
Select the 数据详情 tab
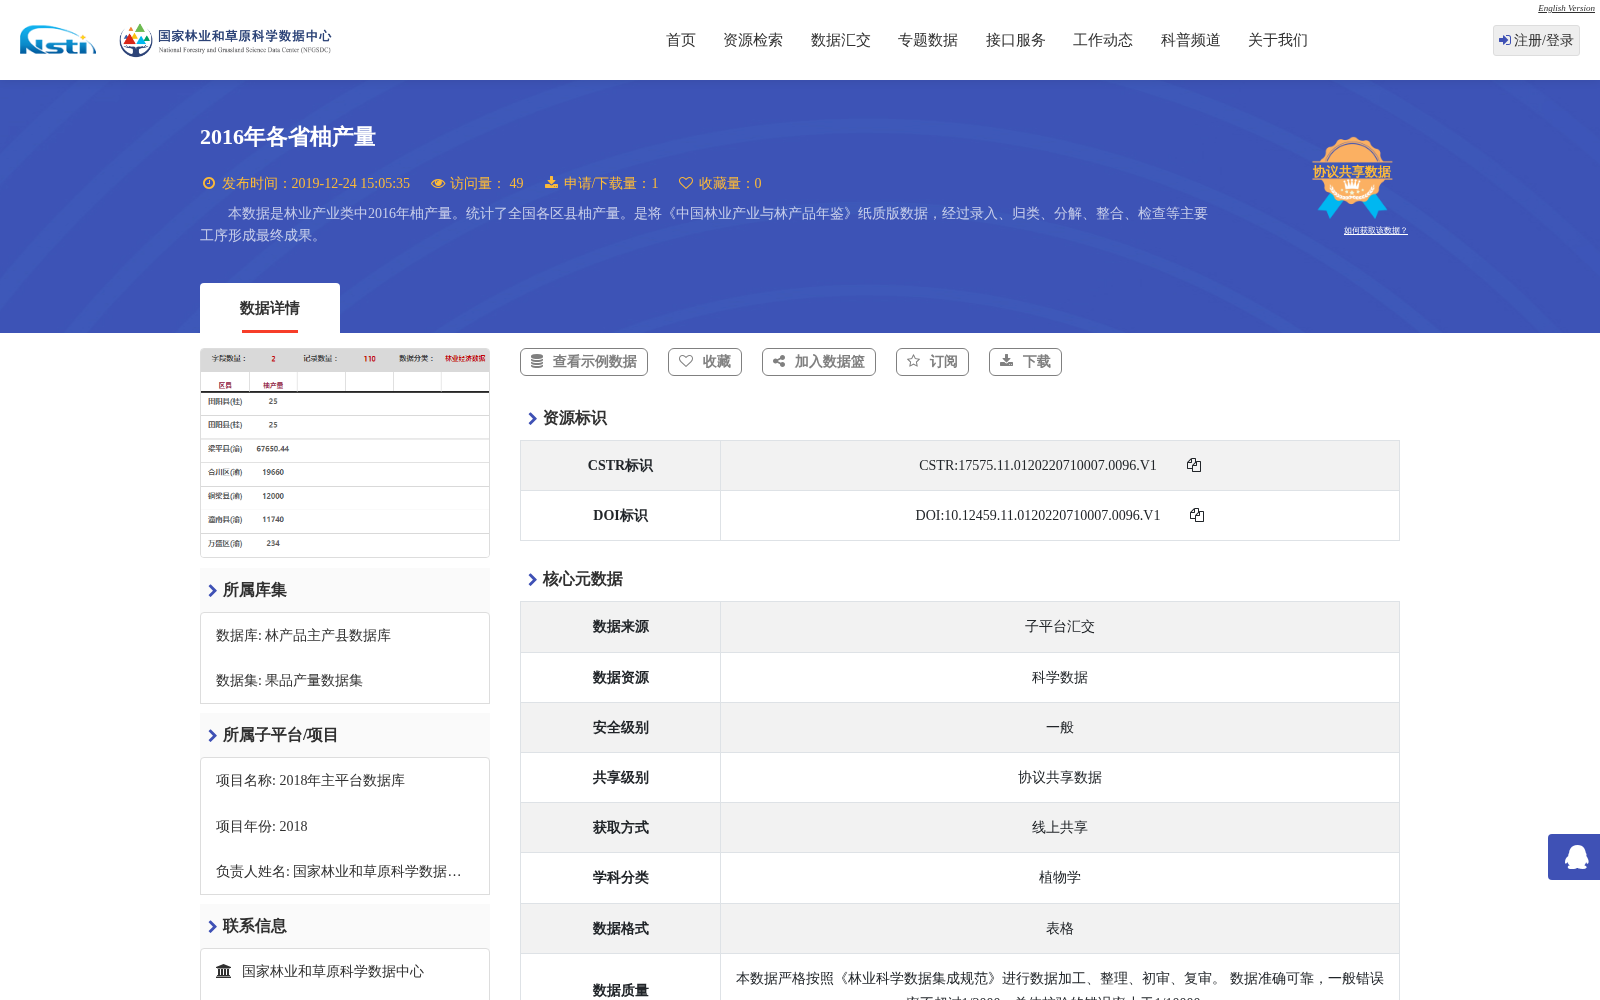tap(270, 308)
